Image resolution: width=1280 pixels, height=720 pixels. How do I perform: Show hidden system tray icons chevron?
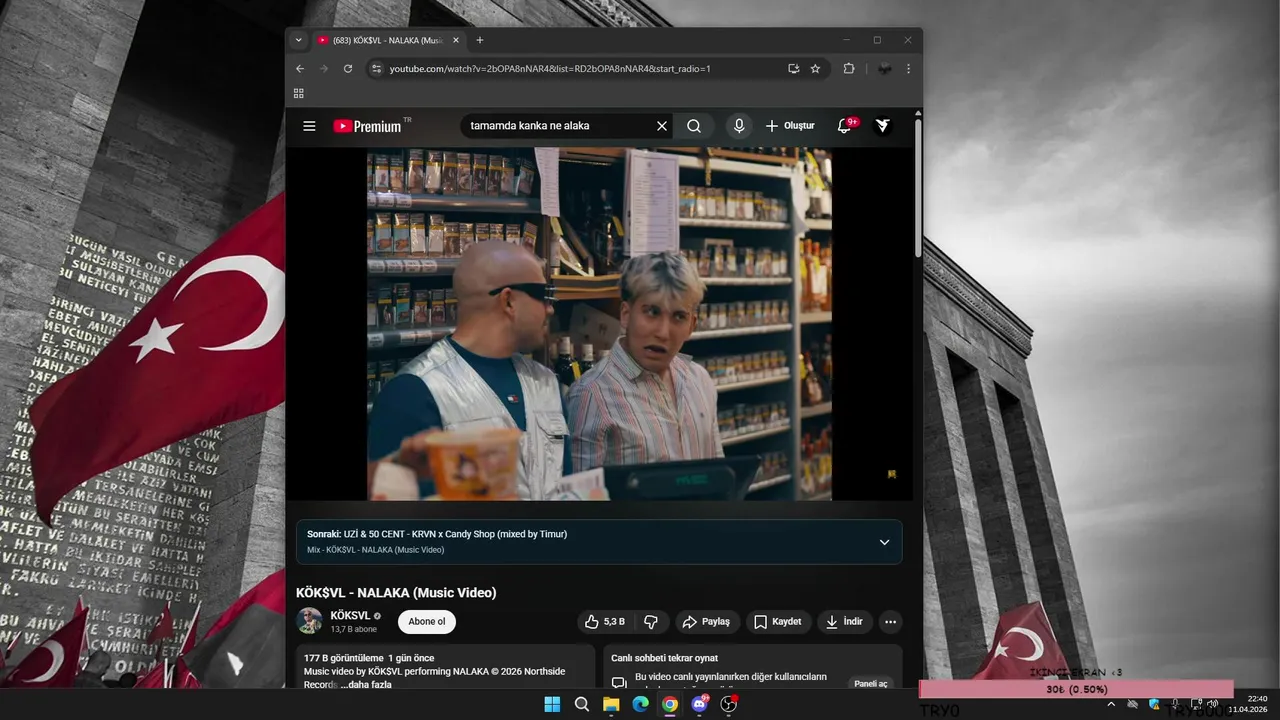click(1110, 704)
